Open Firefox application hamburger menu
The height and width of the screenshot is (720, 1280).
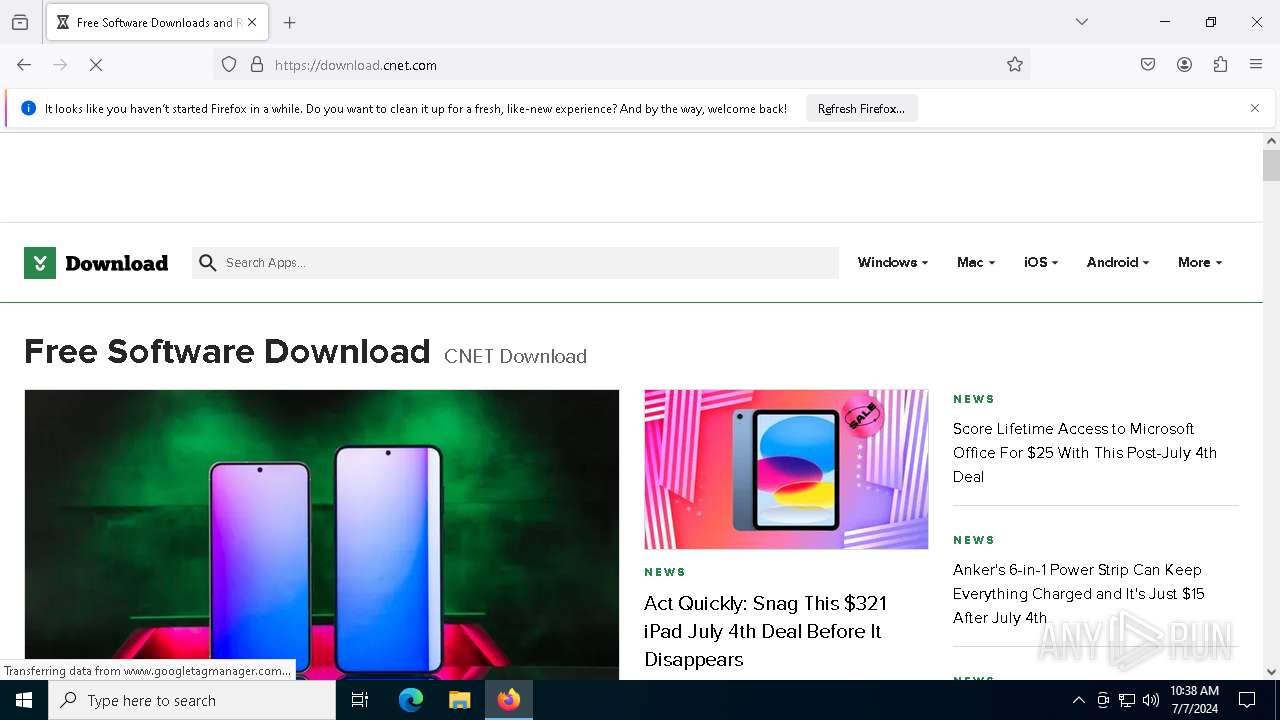click(1256, 65)
